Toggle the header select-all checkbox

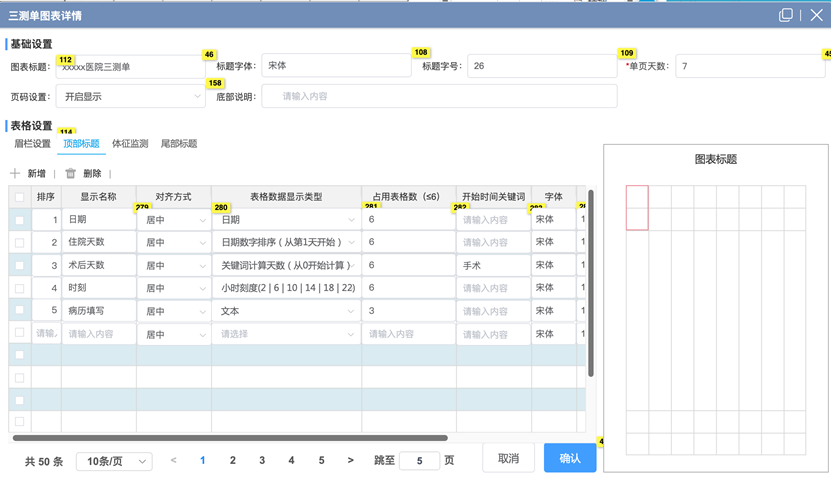[x=20, y=197]
